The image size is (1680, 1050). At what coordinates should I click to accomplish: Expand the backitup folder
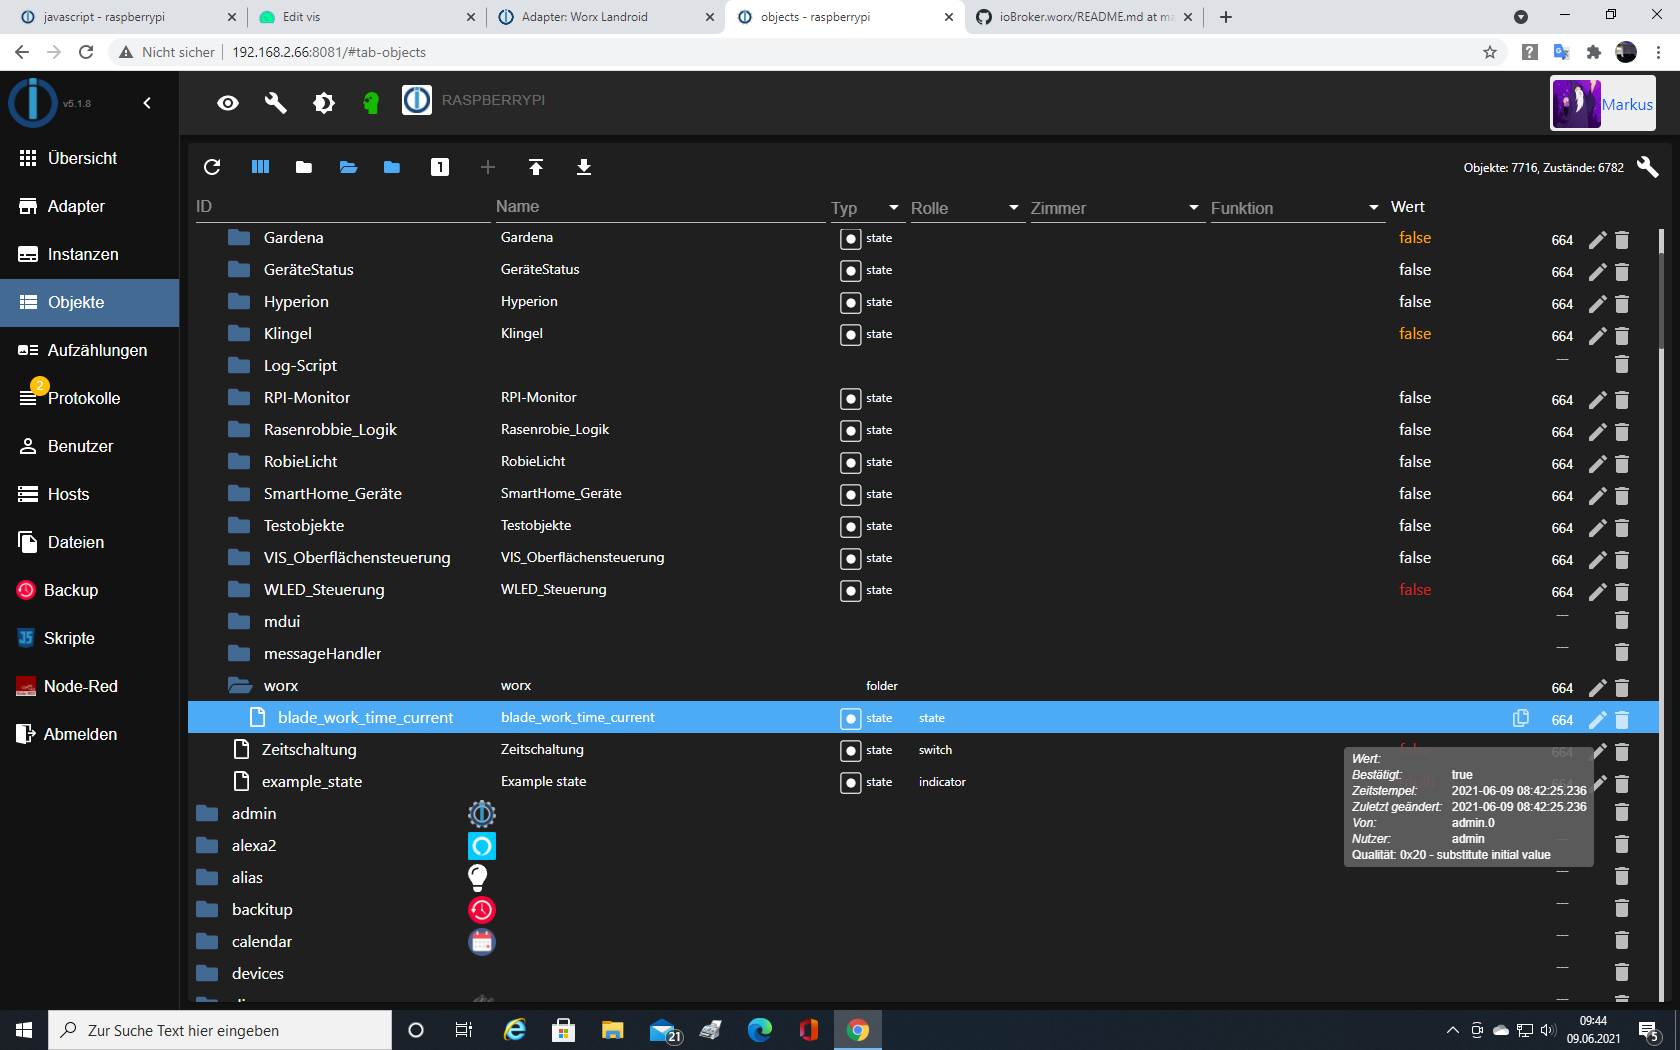click(207, 910)
